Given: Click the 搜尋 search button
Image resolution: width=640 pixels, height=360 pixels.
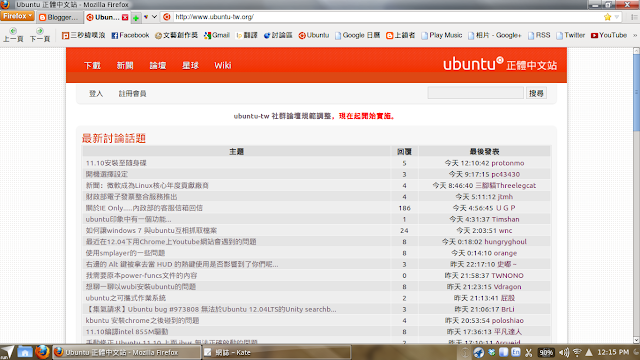Looking at the screenshot, I should point(536,93).
